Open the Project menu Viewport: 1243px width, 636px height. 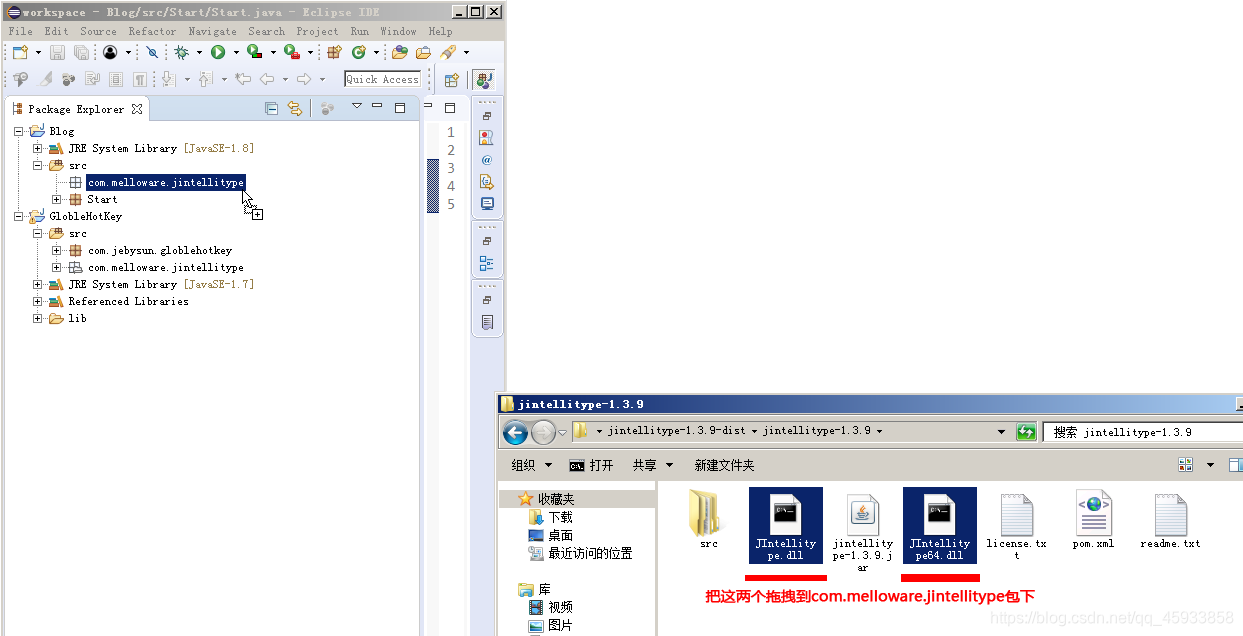click(317, 31)
